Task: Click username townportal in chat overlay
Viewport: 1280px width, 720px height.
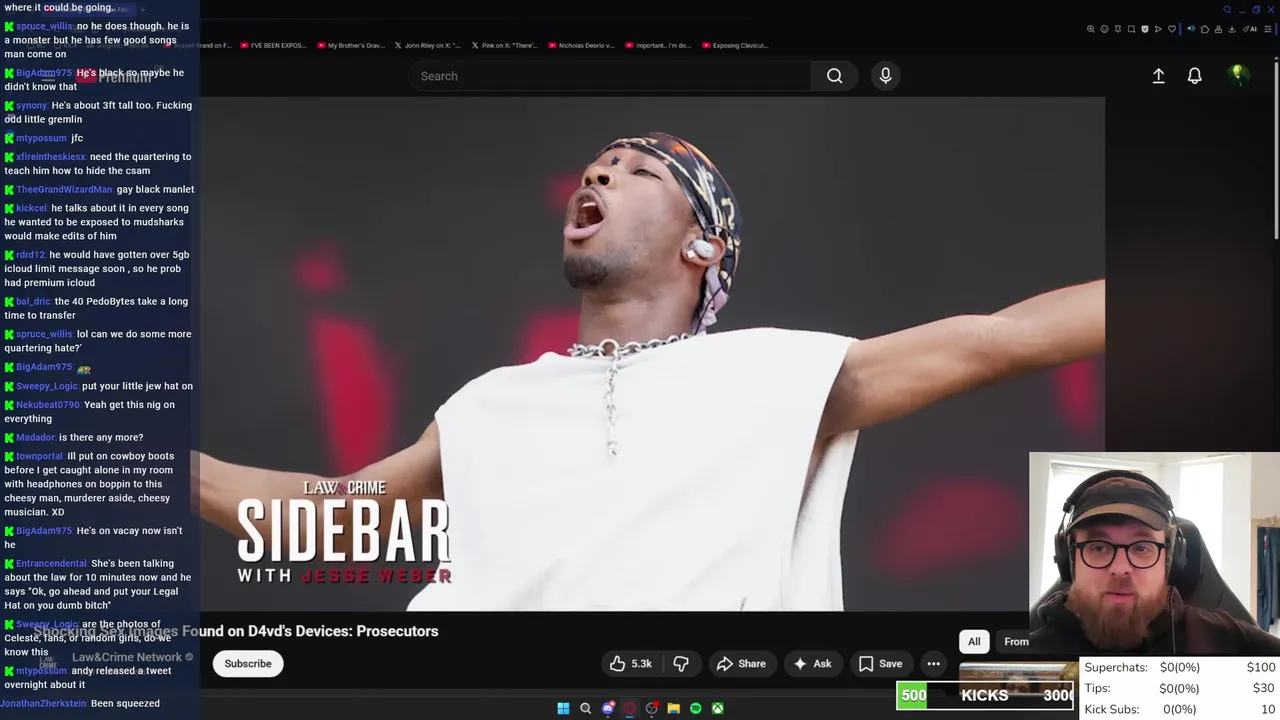Action: coord(39,456)
